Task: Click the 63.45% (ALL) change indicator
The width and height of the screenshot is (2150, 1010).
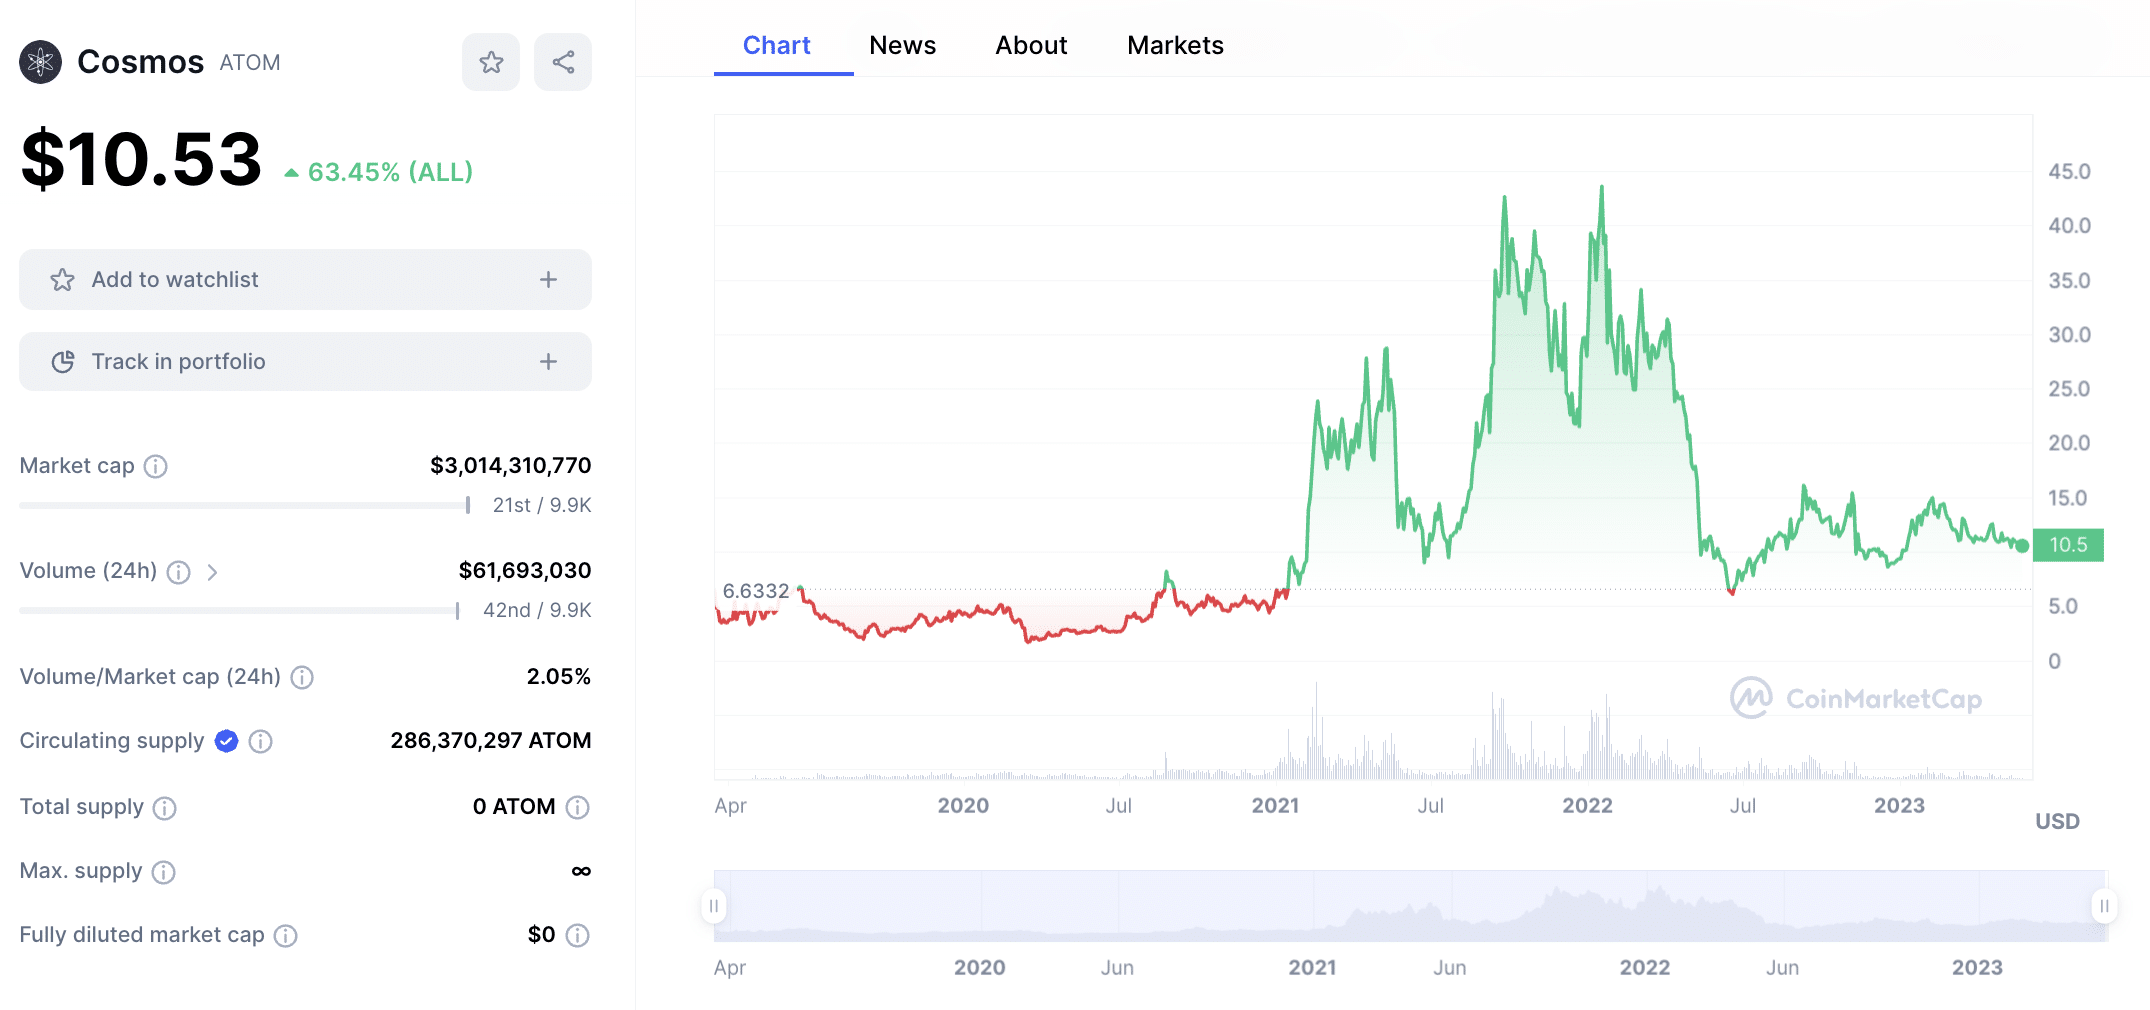Action: point(379,172)
